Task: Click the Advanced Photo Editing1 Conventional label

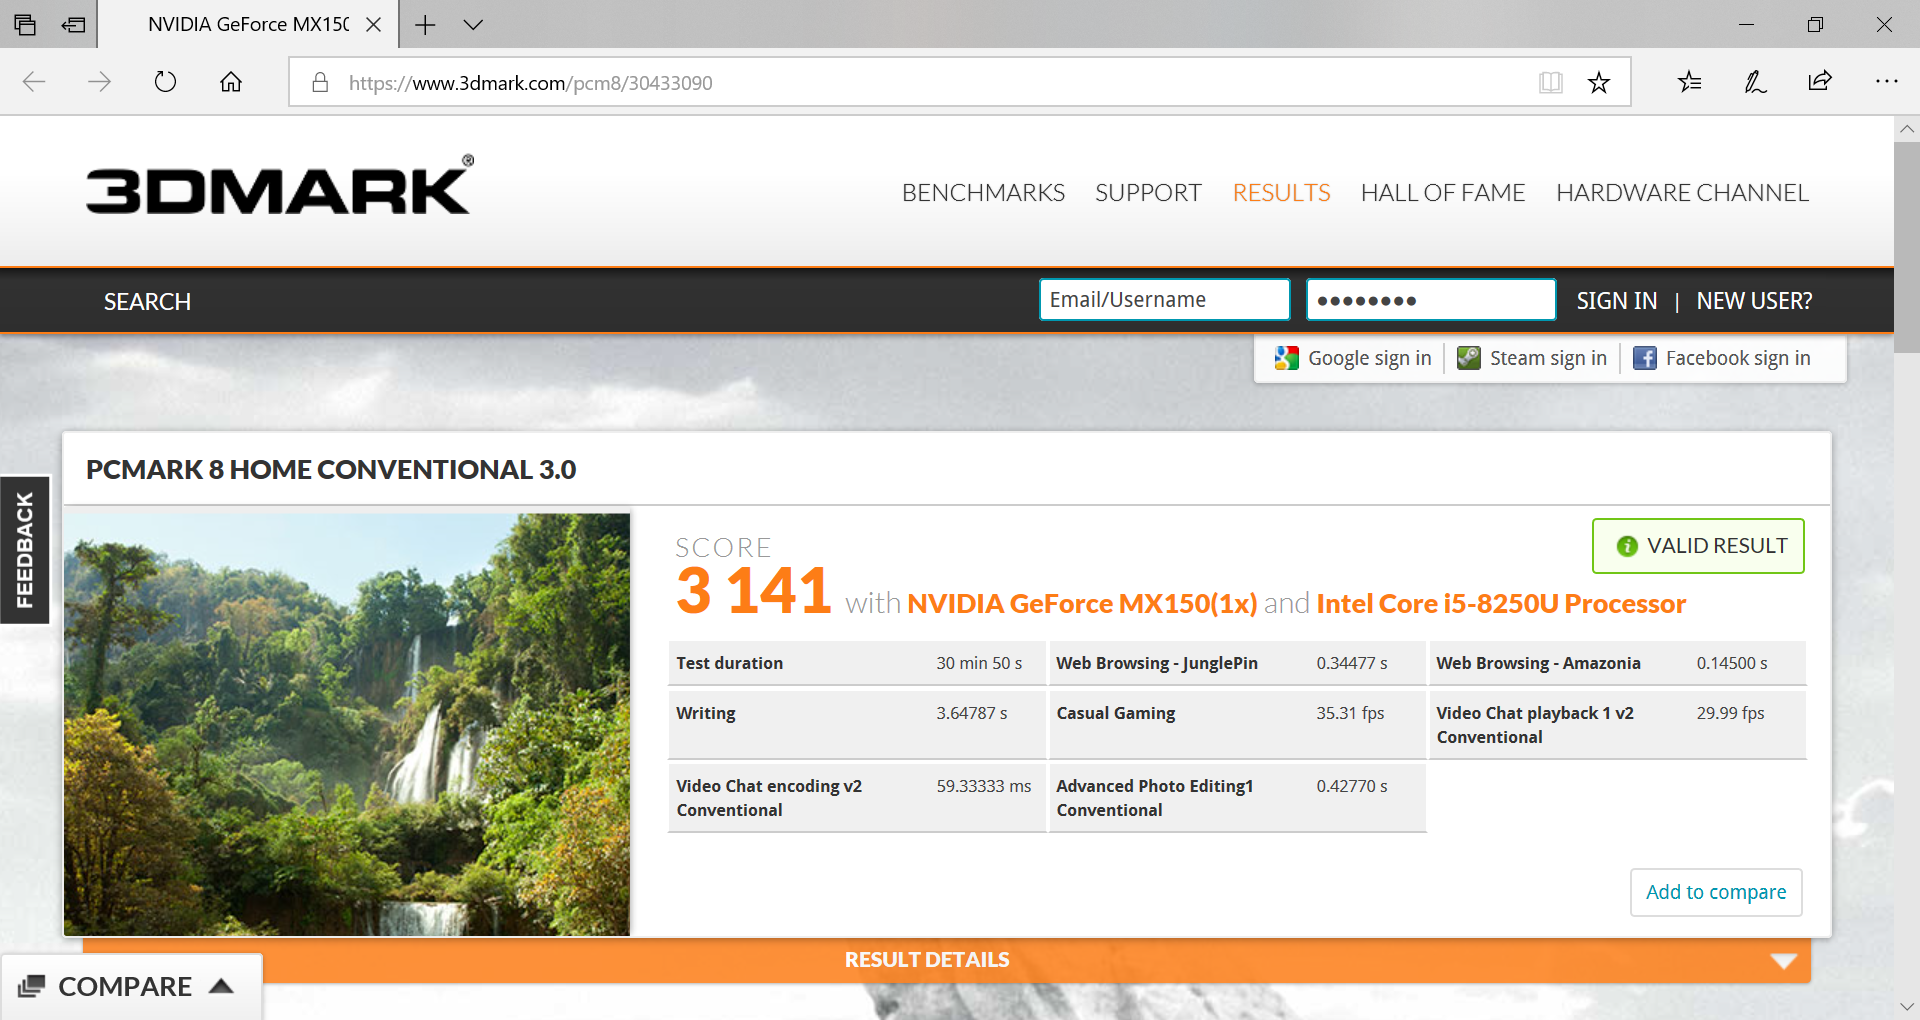Action: point(1155,798)
